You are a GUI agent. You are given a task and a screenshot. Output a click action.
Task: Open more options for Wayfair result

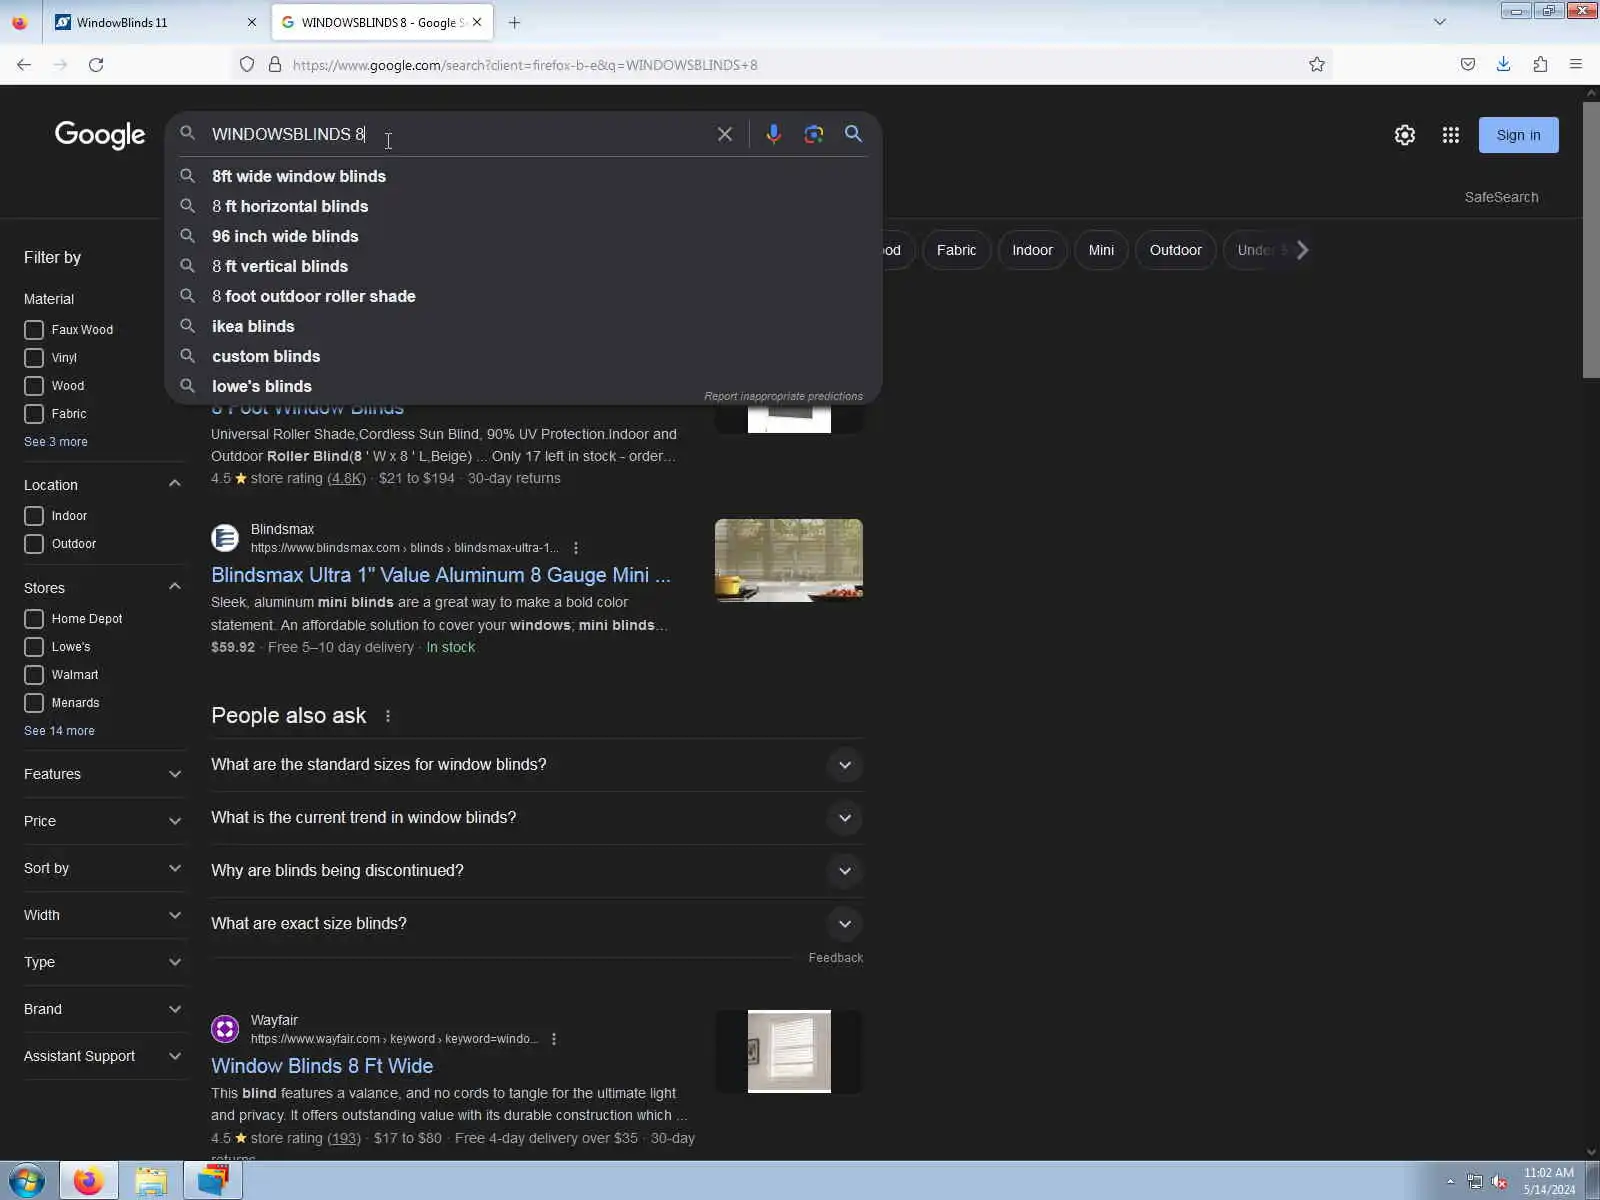tap(554, 1039)
